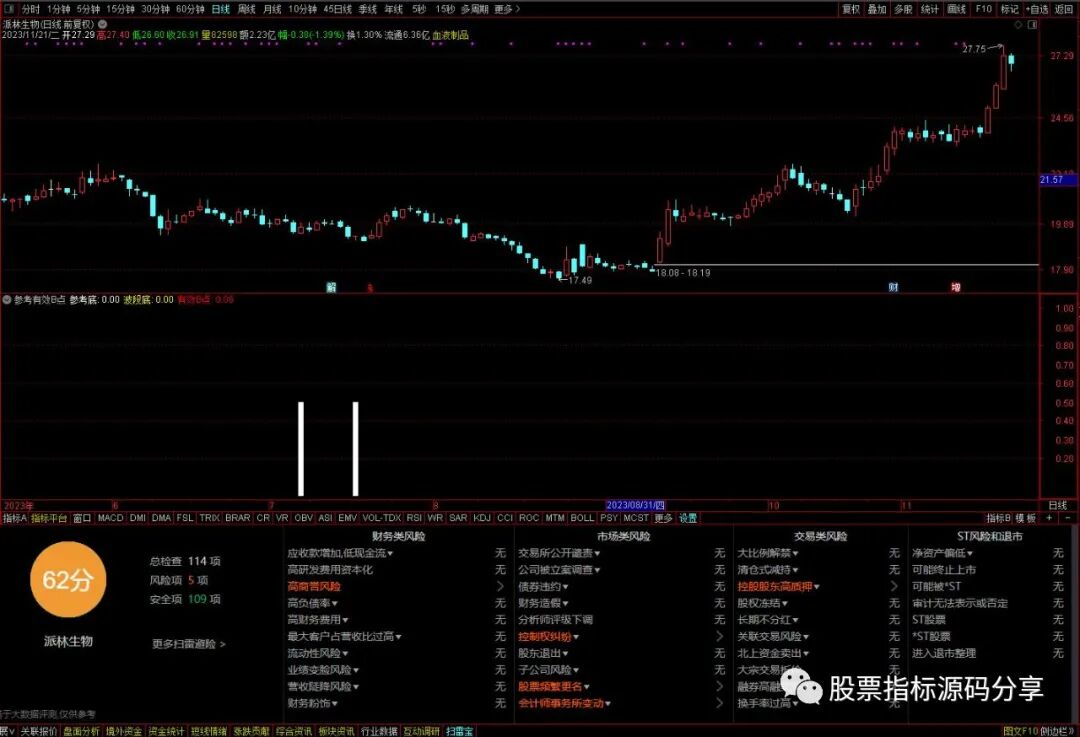Click the 财 marker under the chart

893,287
